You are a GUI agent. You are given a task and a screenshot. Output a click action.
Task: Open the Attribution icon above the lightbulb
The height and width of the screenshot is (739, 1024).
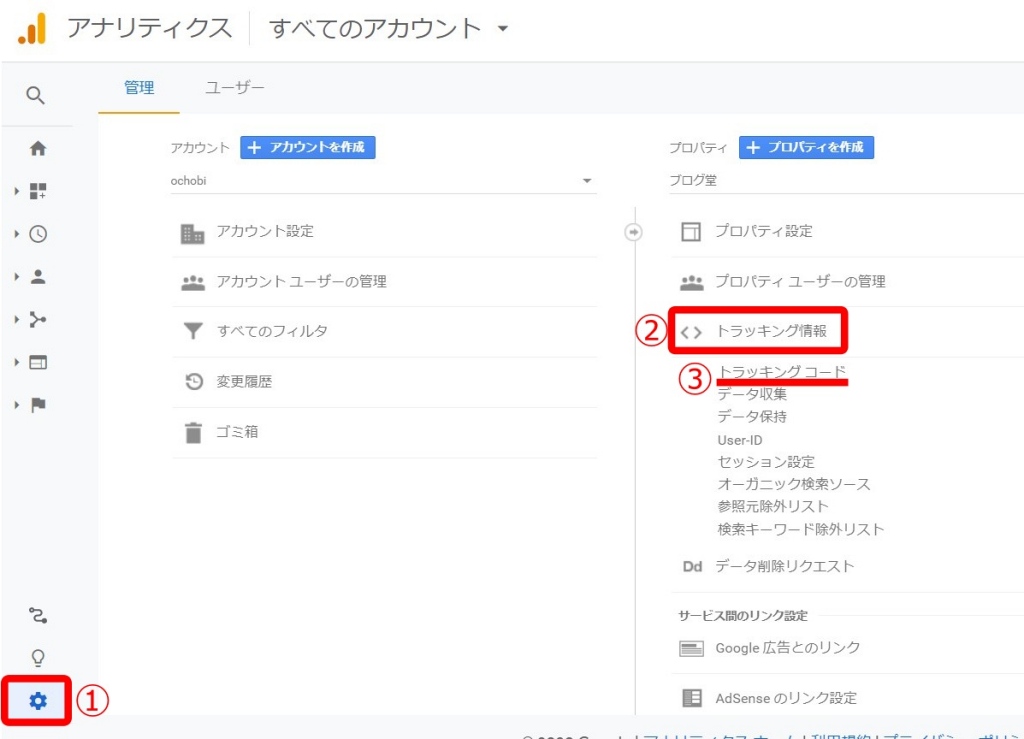pyautogui.click(x=38, y=617)
